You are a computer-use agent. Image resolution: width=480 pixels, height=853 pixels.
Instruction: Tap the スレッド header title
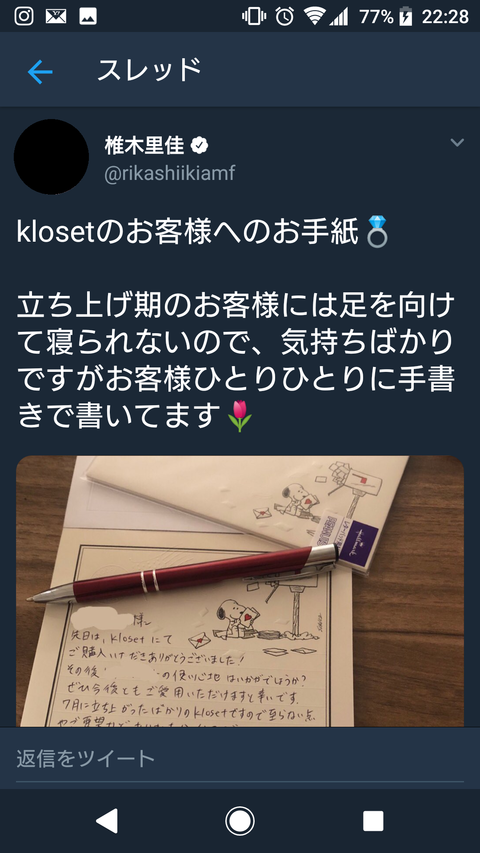click(149, 70)
